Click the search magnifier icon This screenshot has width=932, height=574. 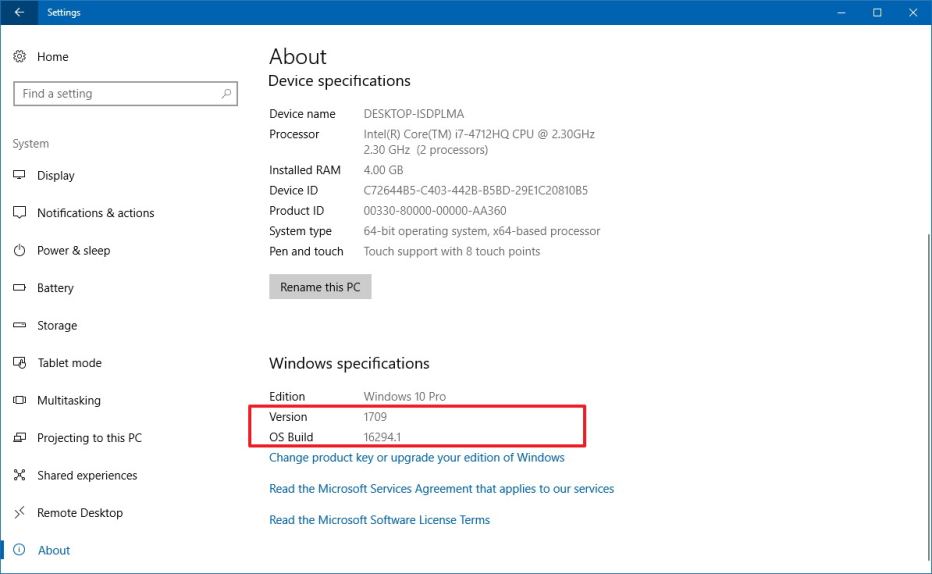[227, 94]
